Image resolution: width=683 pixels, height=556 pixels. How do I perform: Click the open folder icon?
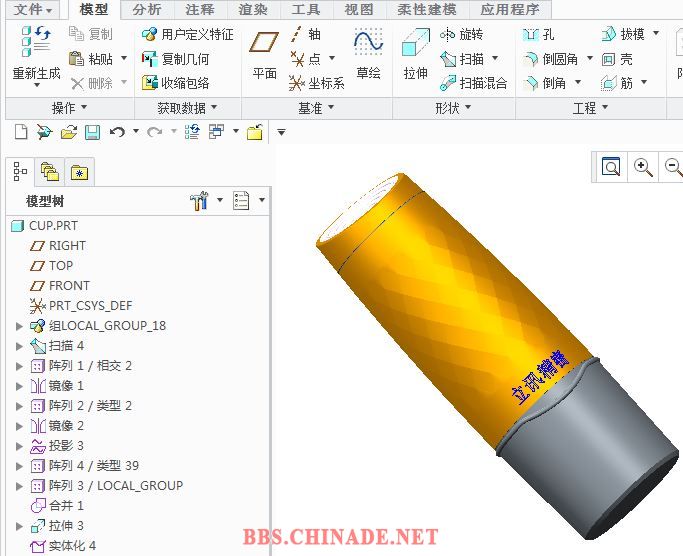tap(69, 132)
